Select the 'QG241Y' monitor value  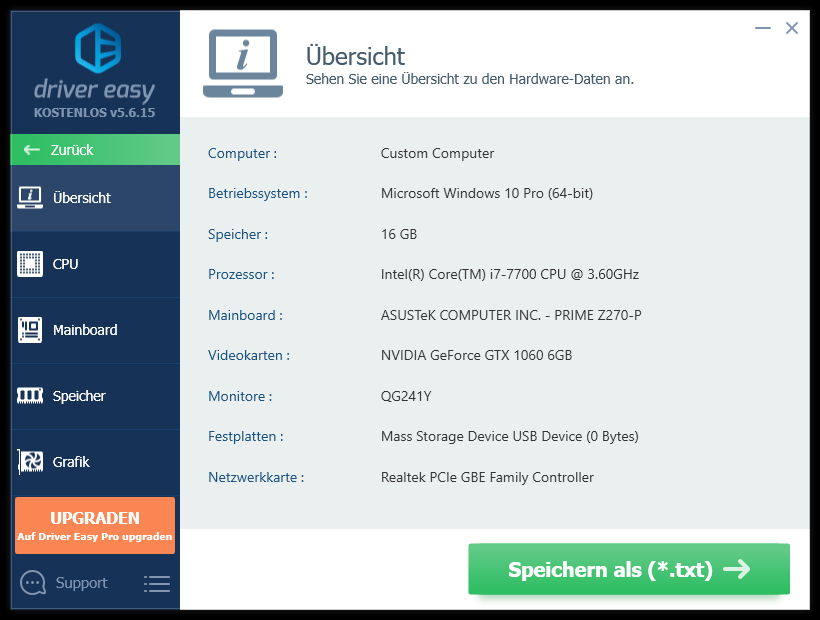(x=406, y=396)
